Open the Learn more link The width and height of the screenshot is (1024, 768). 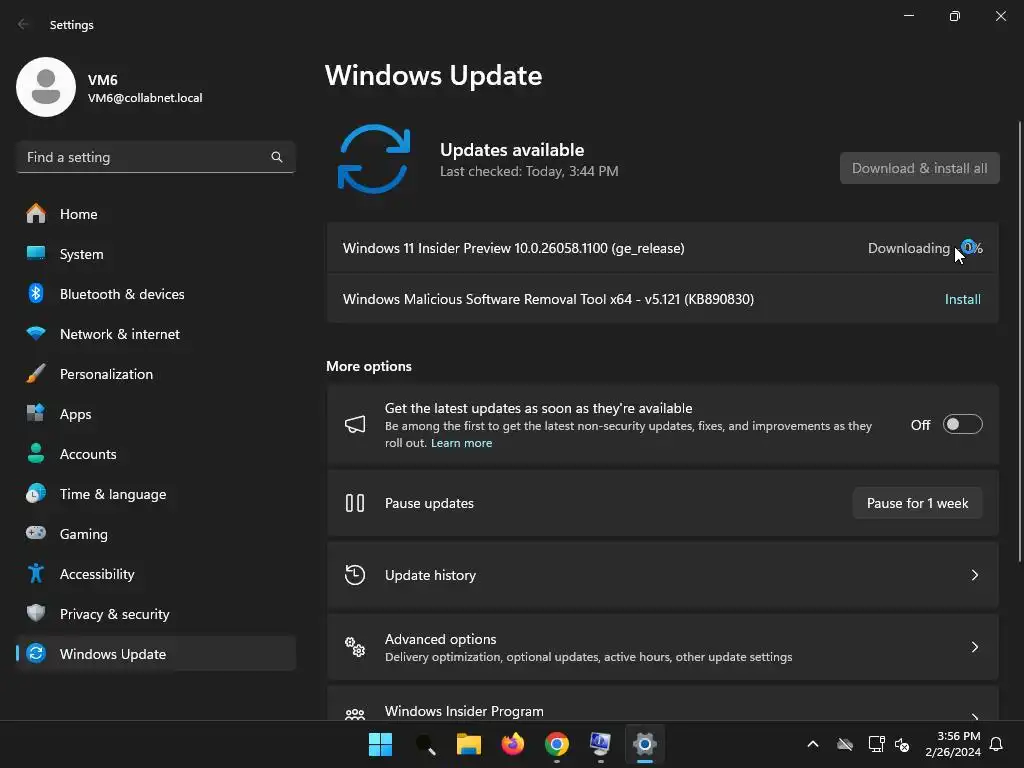(461, 443)
